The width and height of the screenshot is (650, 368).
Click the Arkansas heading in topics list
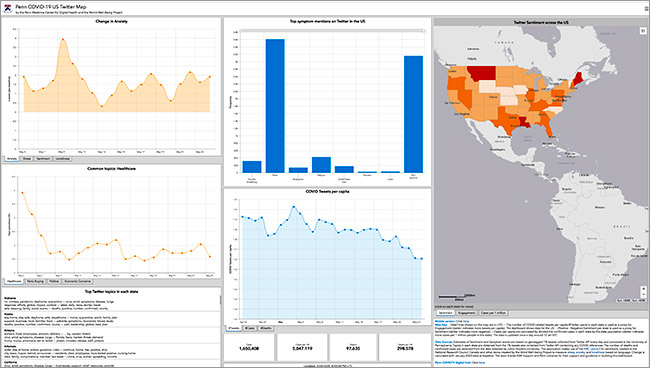(10, 346)
